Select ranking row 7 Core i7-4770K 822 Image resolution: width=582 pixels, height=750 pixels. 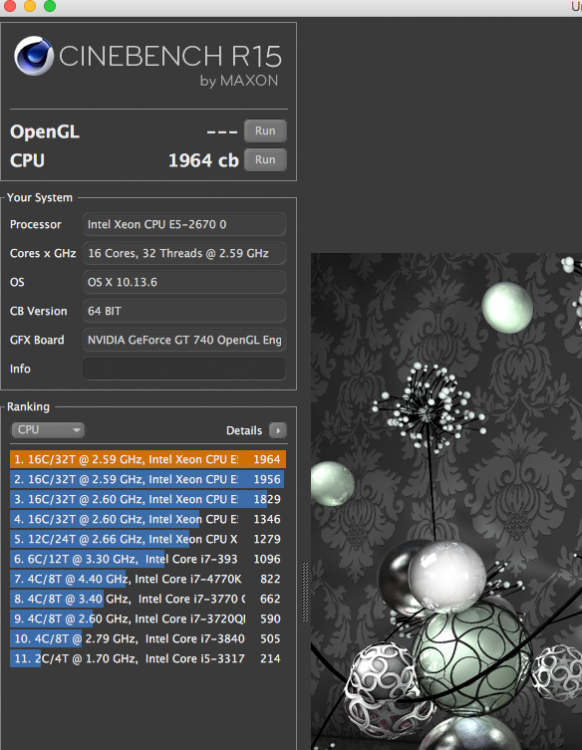(x=148, y=579)
